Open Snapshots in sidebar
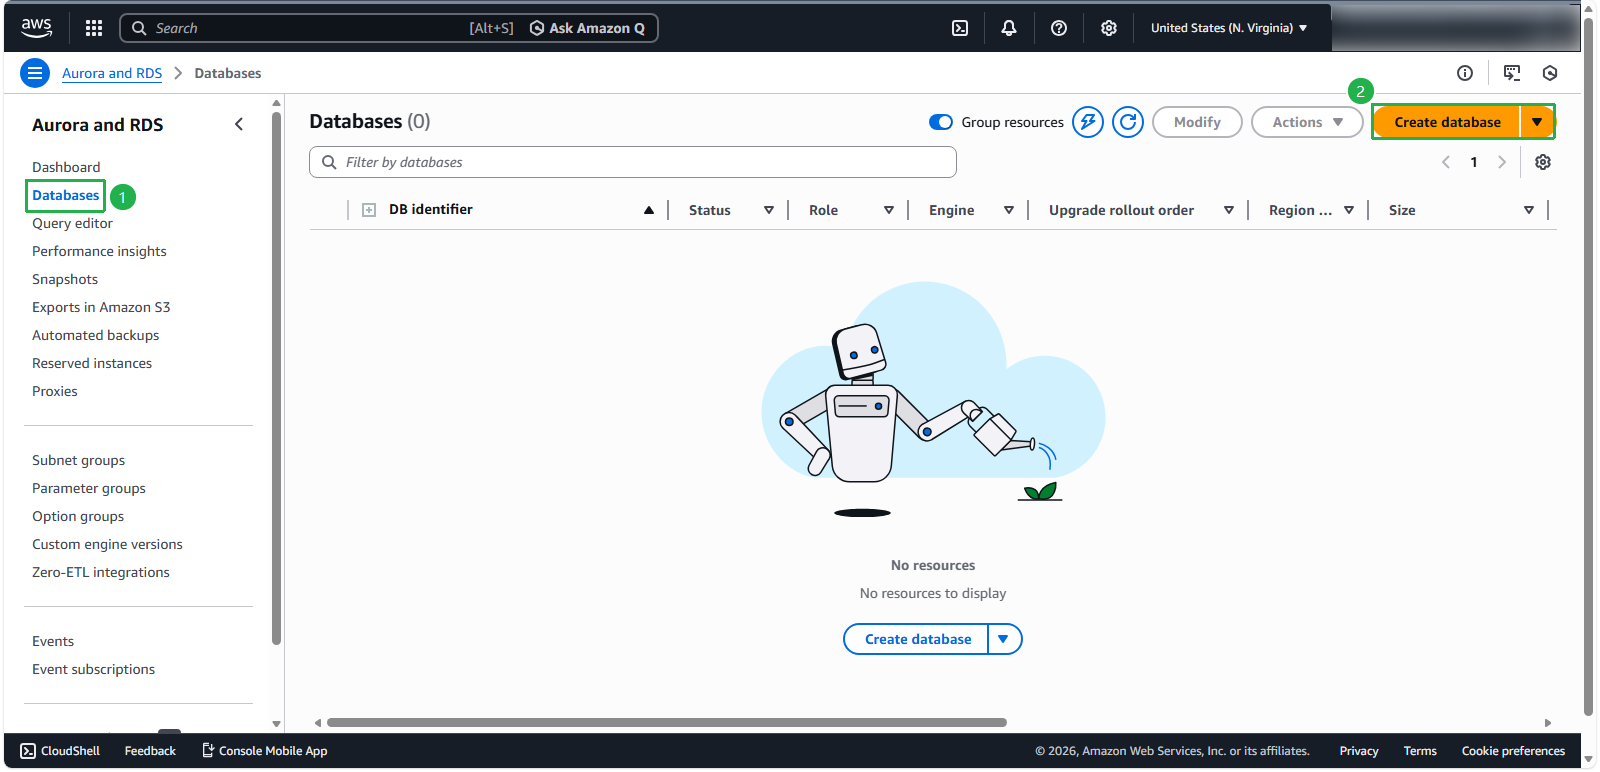 [65, 279]
